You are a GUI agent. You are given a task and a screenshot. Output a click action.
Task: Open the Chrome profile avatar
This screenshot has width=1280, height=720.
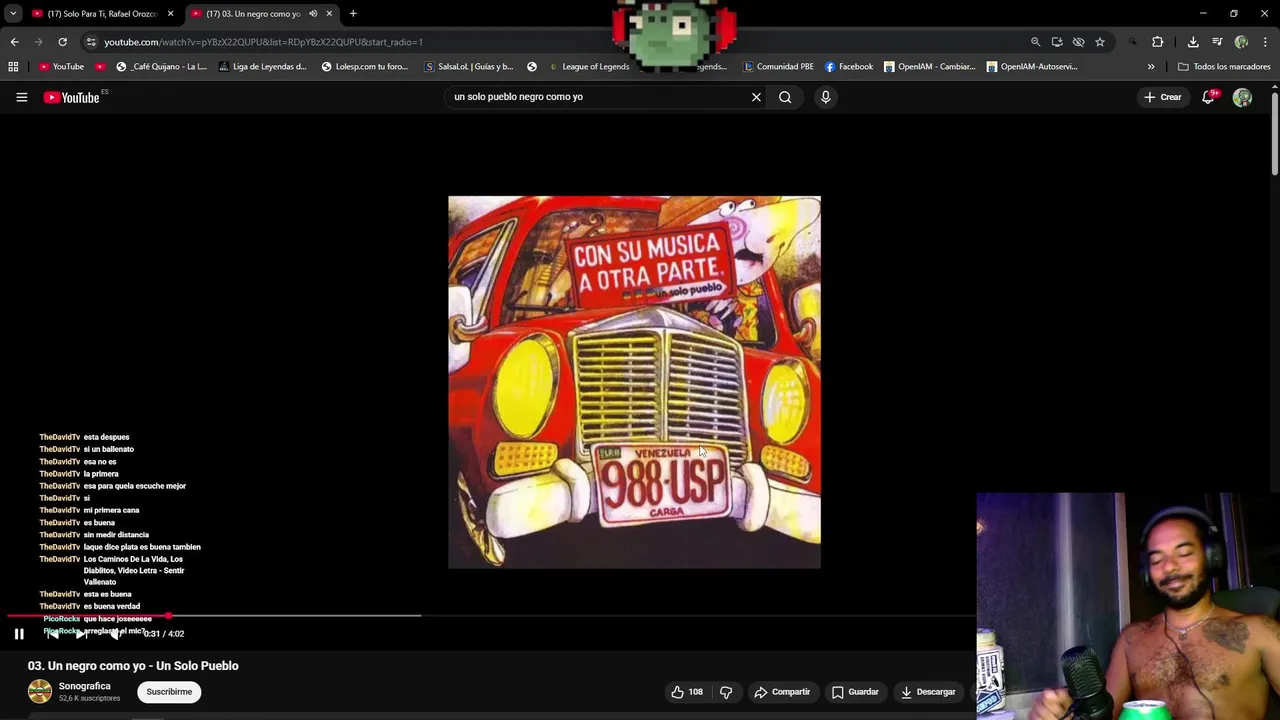1241,42
